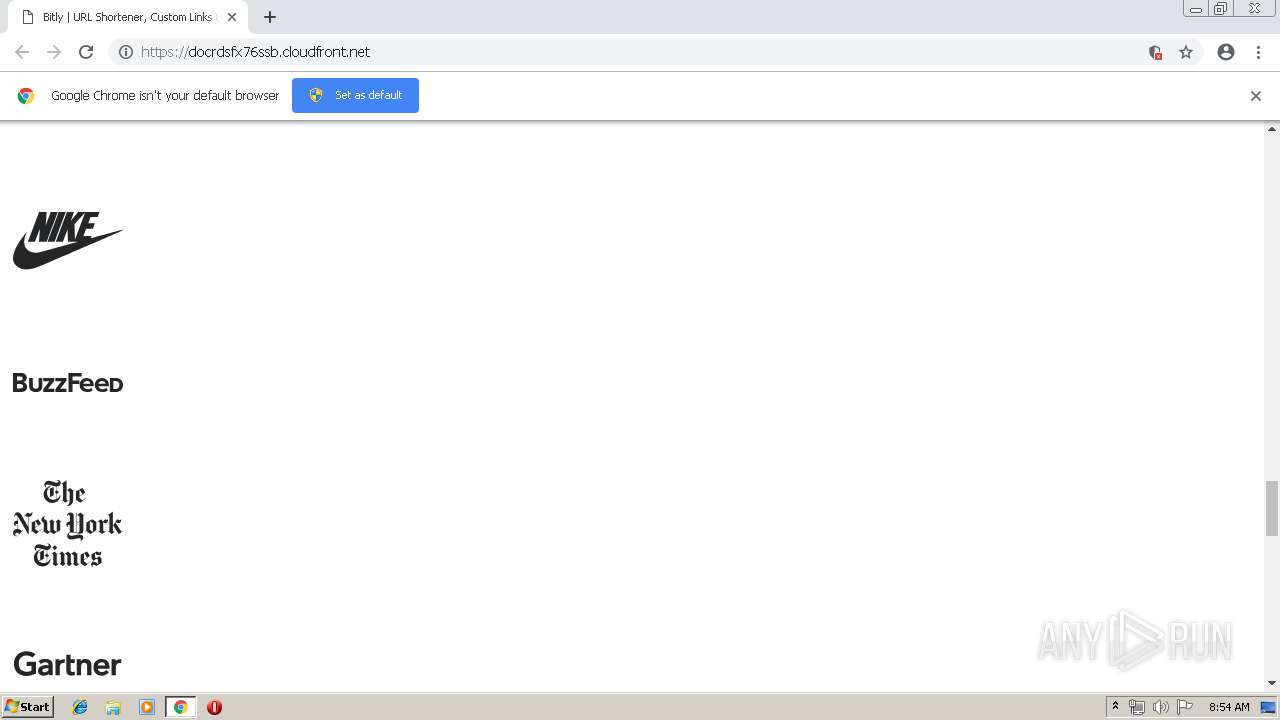The image size is (1280, 720).
Task: Click the BuzzFeed logo
Action: coord(68,383)
